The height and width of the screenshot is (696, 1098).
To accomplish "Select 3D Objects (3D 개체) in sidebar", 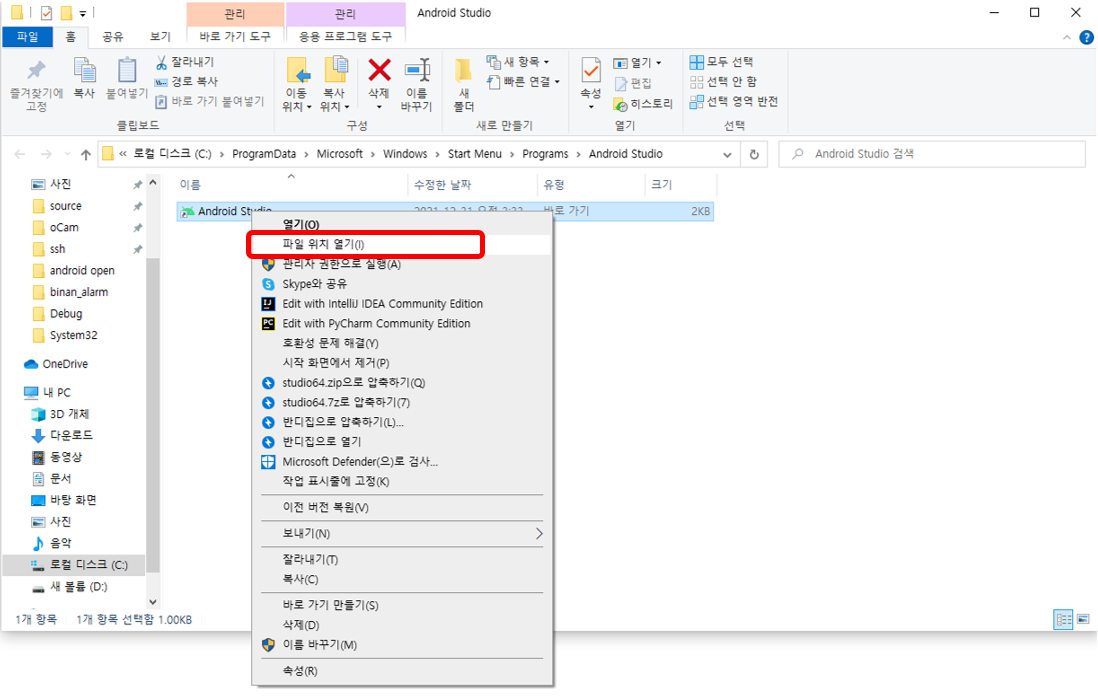I will pos(60,414).
